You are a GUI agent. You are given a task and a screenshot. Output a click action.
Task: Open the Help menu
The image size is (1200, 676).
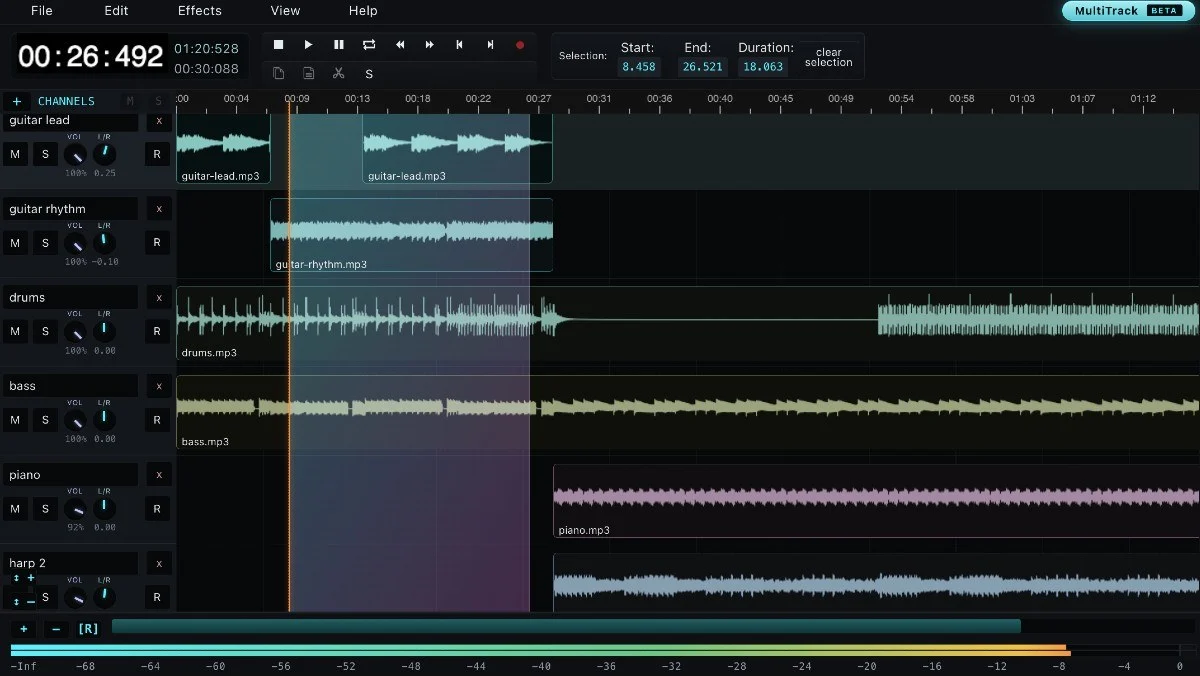(x=363, y=11)
